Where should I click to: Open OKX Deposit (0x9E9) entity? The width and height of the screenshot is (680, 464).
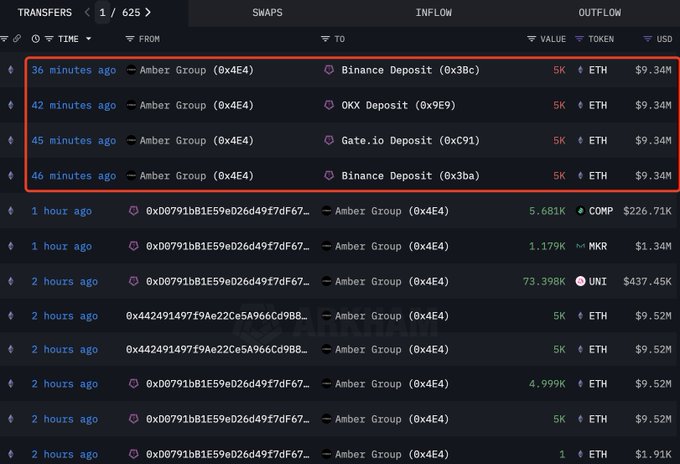tap(398, 105)
